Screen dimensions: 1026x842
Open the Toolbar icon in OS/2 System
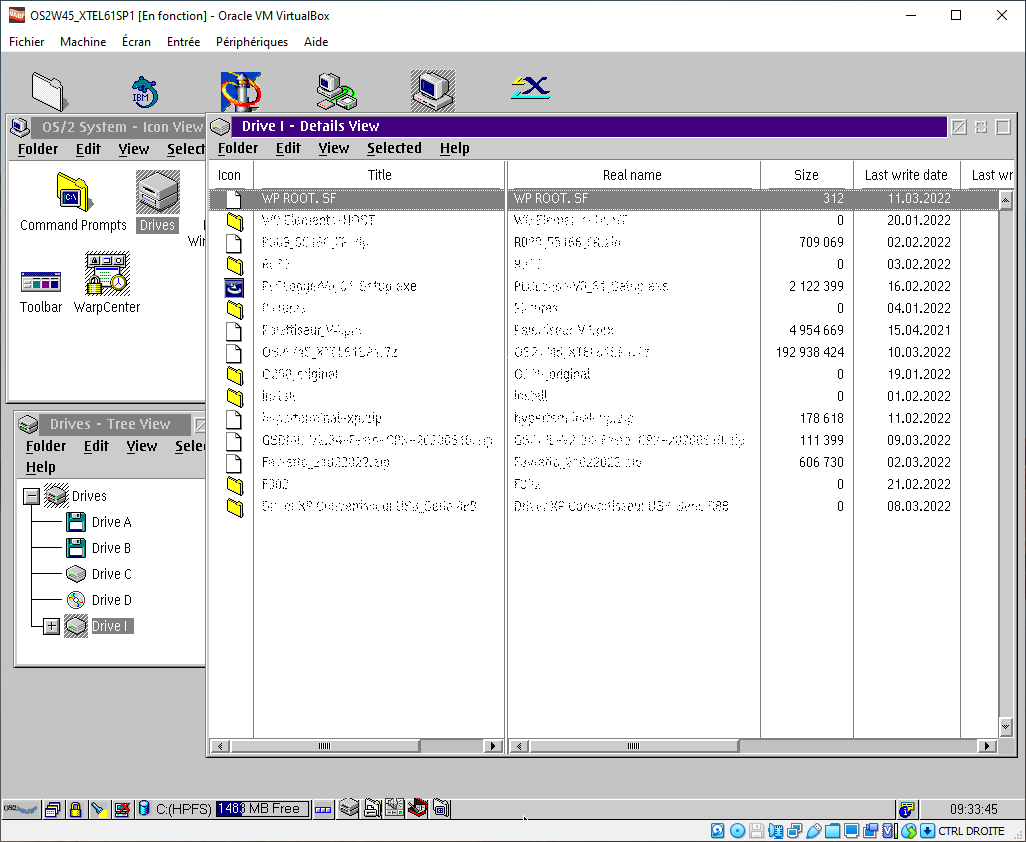(40, 281)
